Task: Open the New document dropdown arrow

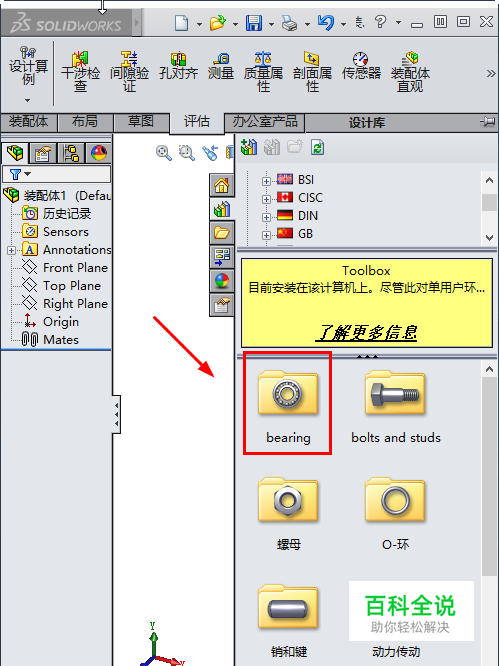Action: click(199, 24)
